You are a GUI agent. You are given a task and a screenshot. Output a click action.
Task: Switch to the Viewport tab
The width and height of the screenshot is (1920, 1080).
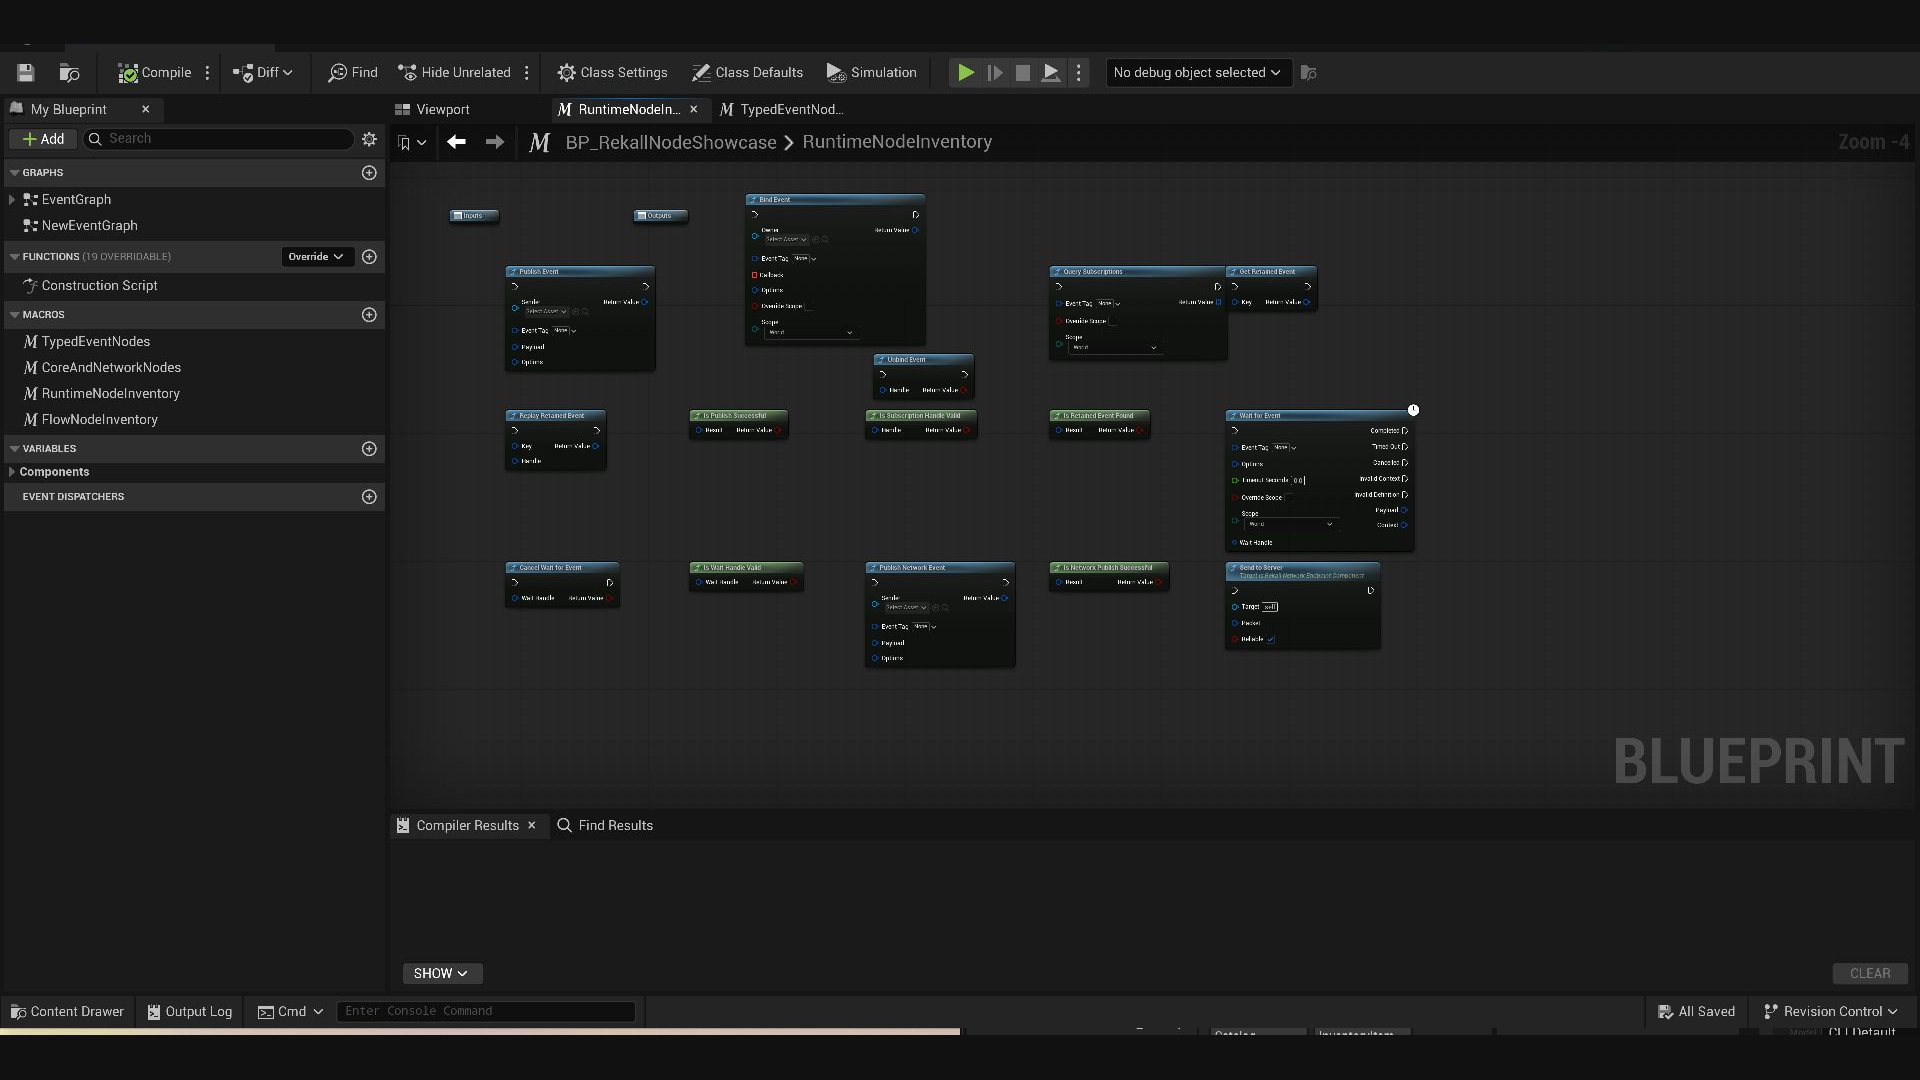tap(432, 109)
